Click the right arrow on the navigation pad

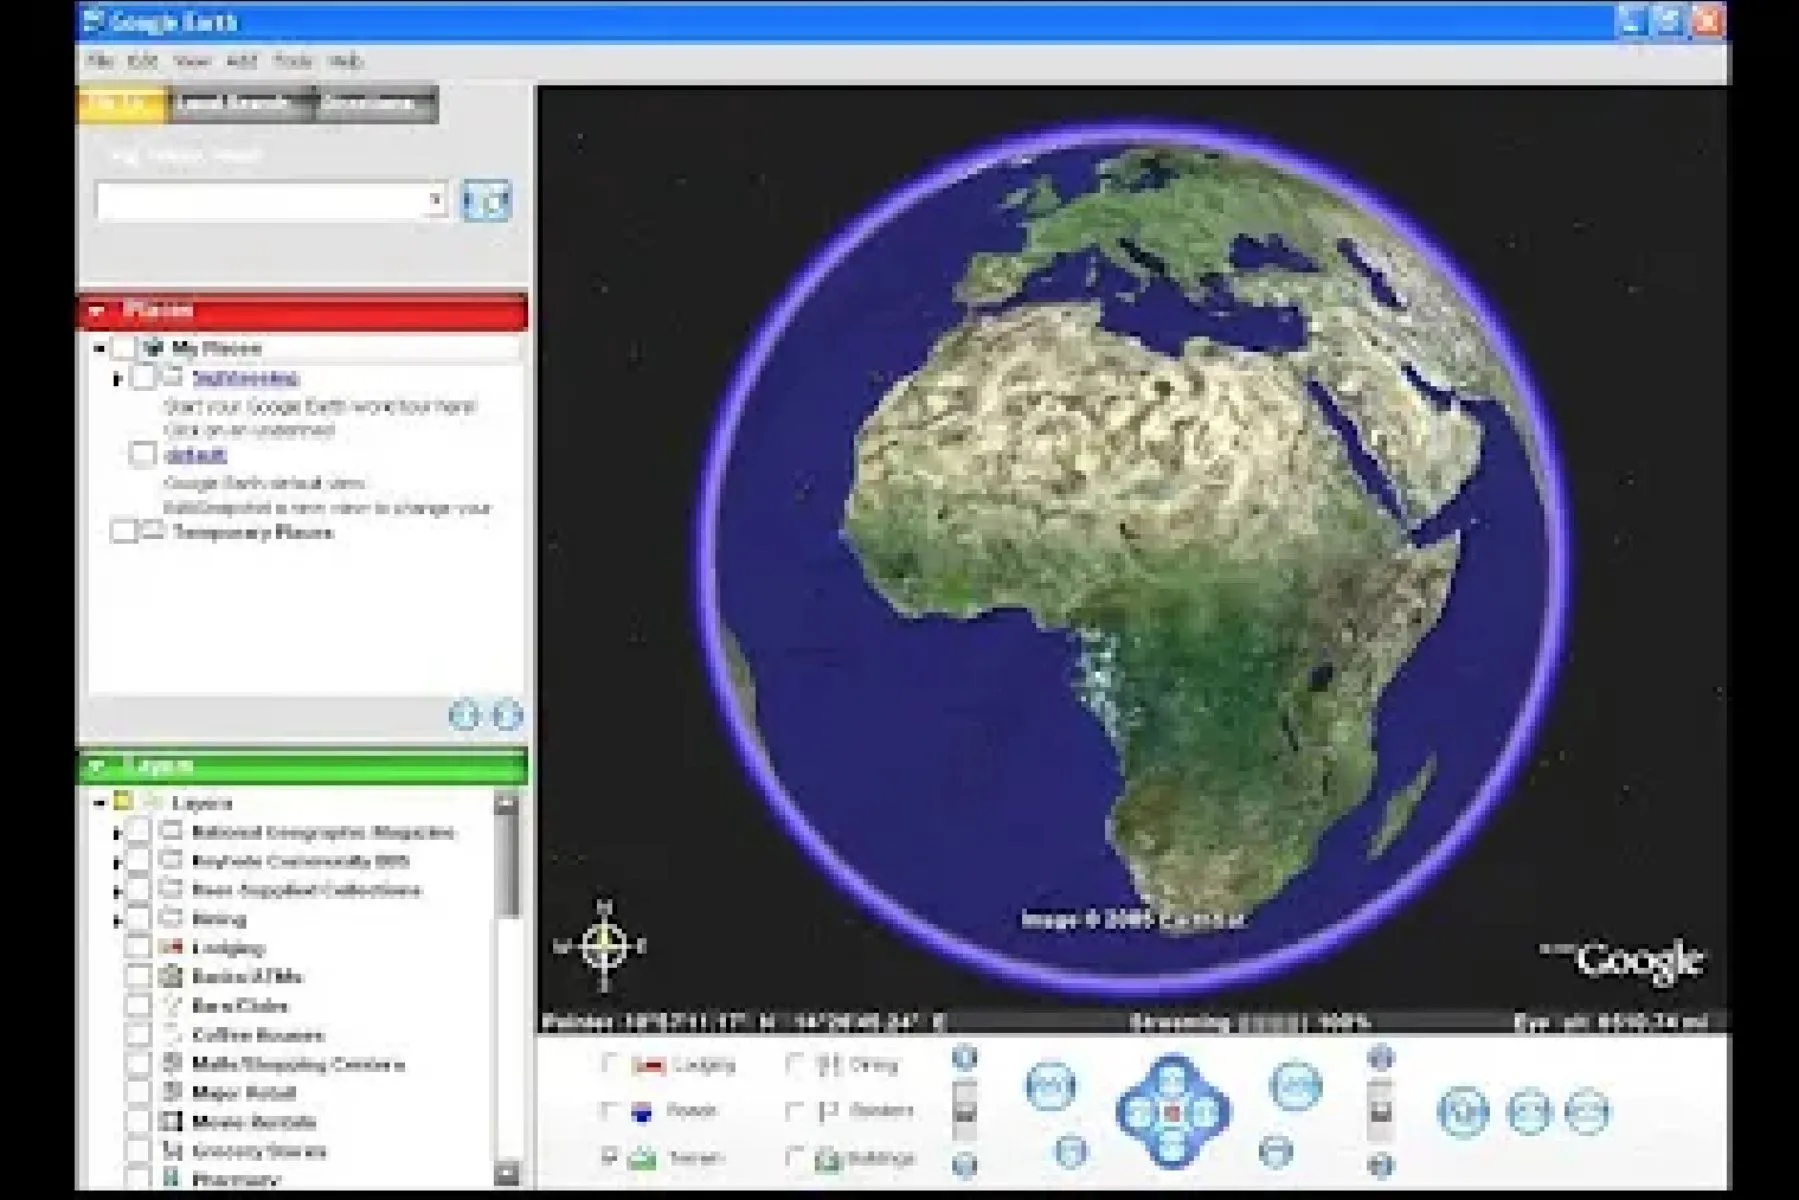tap(1207, 1112)
